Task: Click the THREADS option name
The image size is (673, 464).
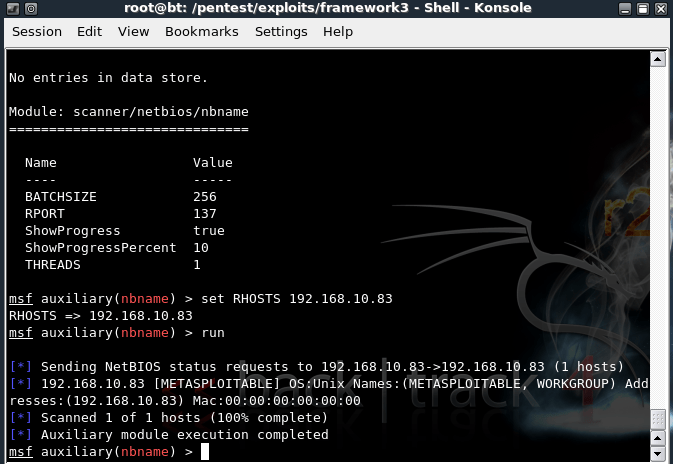Action: 53,265
